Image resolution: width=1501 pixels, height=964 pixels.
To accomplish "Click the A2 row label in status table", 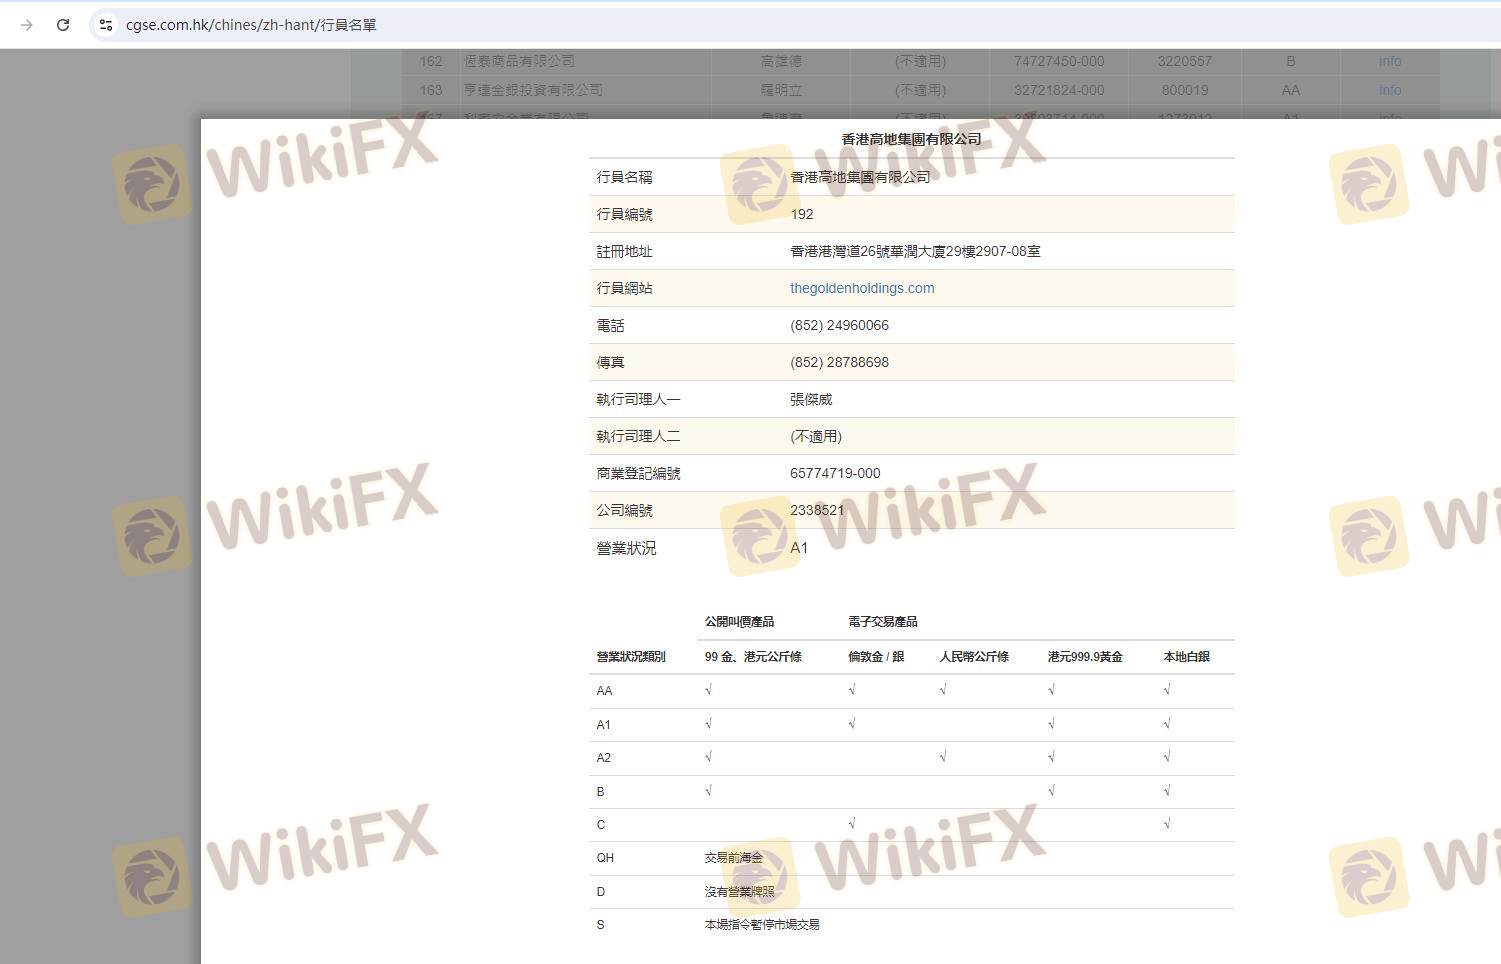I will pyautogui.click(x=603, y=758).
